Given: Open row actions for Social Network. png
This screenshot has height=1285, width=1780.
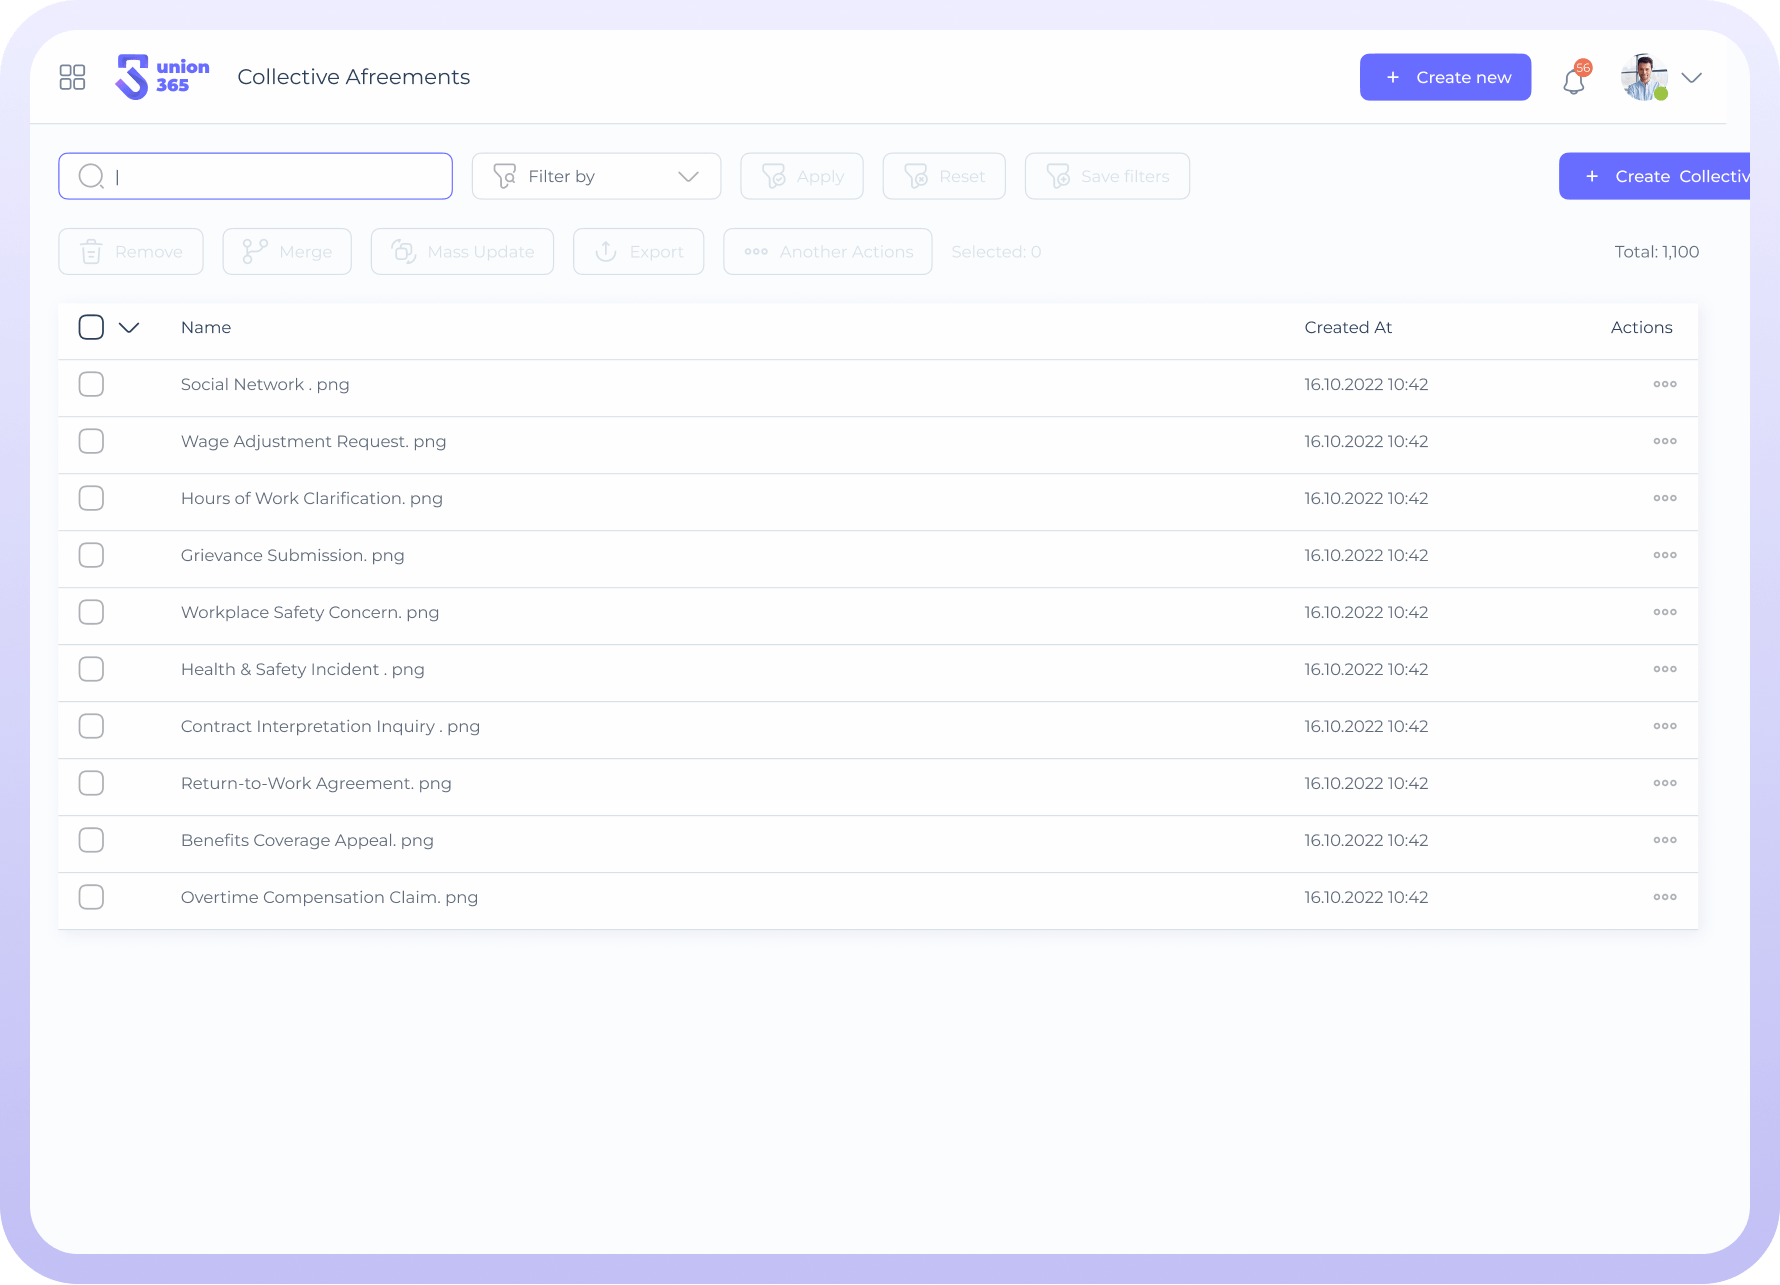Looking at the screenshot, I should [x=1665, y=384].
